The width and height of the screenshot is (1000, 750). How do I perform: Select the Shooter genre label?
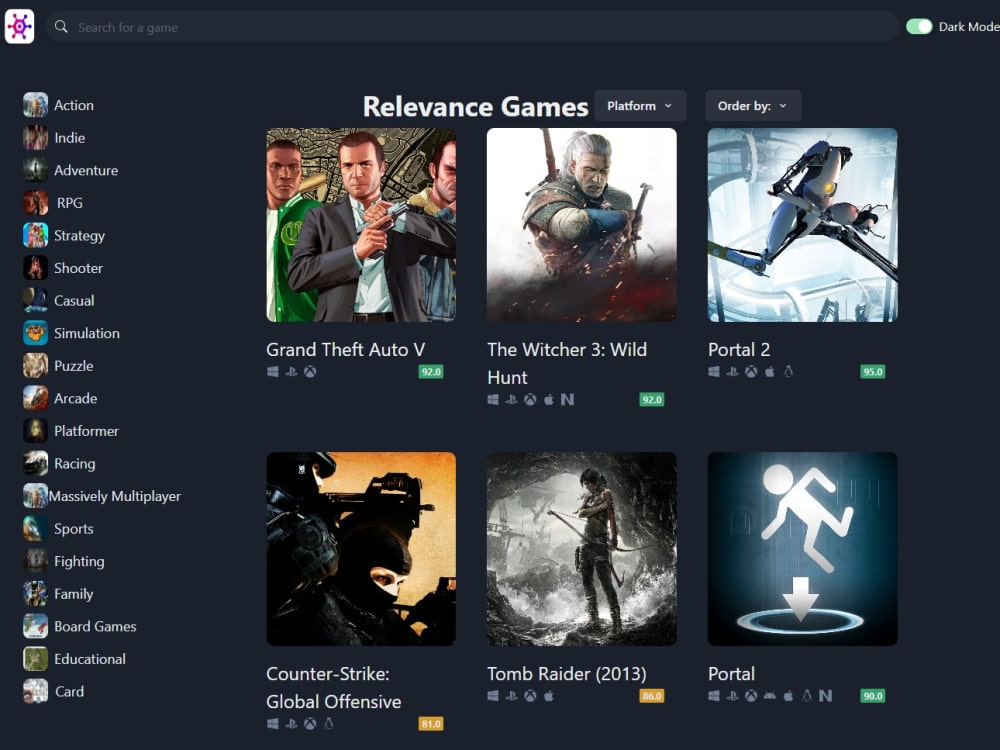point(78,268)
